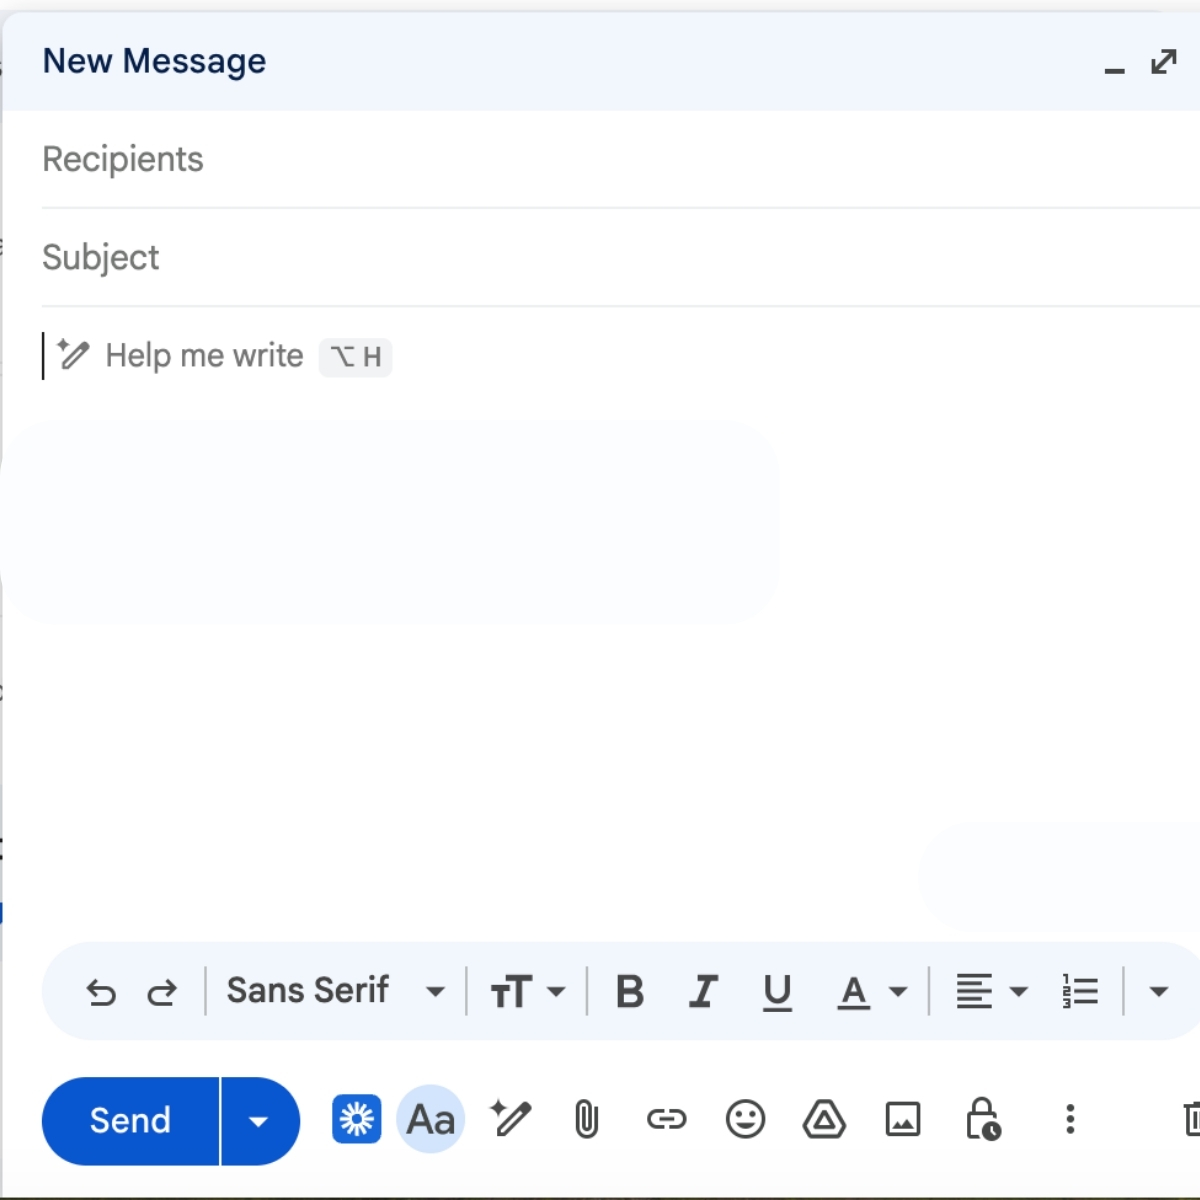The height and width of the screenshot is (1200, 1200).
Task: Discard the draft with trash icon
Action: coord(1191,1119)
